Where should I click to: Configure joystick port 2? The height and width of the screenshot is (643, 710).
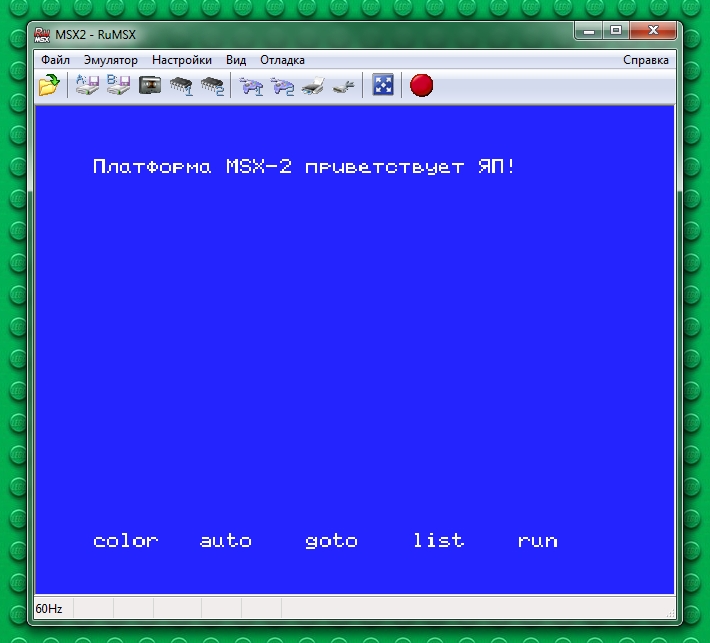(282, 86)
